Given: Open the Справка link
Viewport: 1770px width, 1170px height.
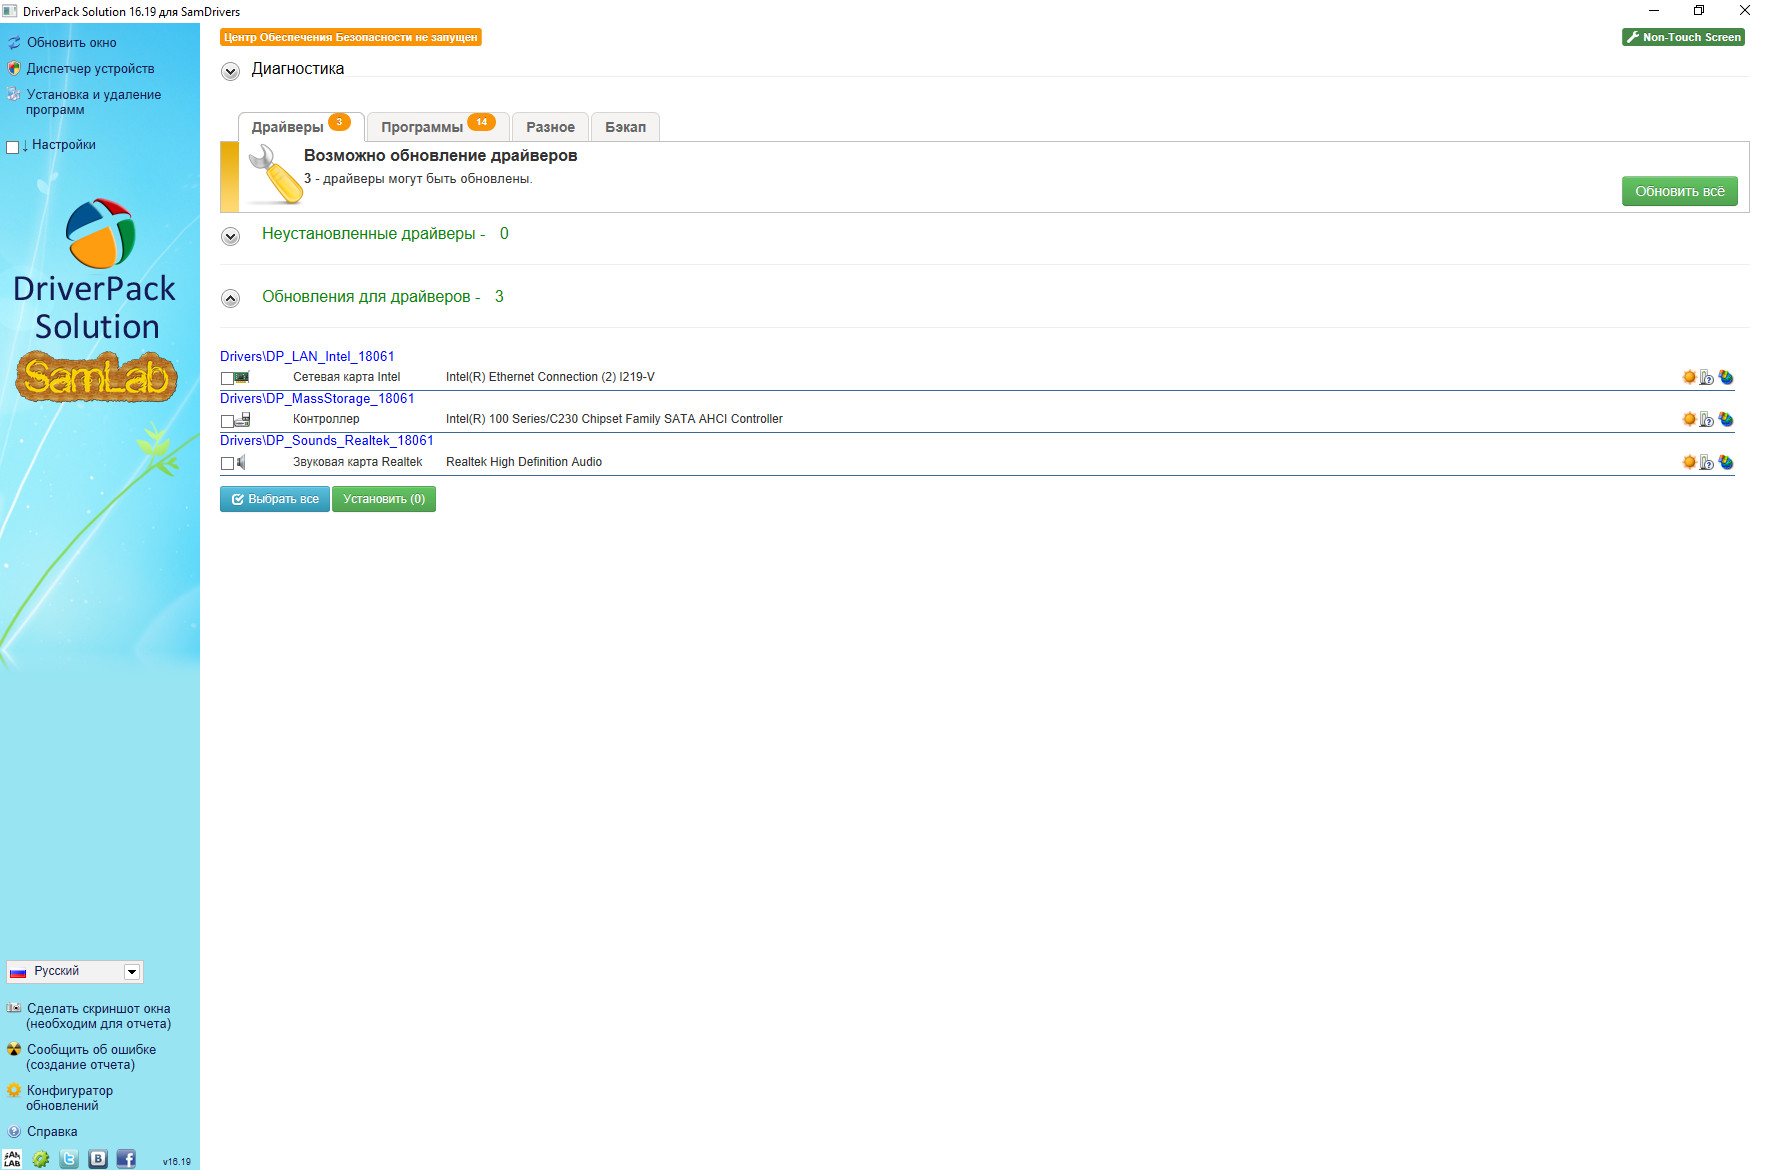Looking at the screenshot, I should tap(52, 1132).
